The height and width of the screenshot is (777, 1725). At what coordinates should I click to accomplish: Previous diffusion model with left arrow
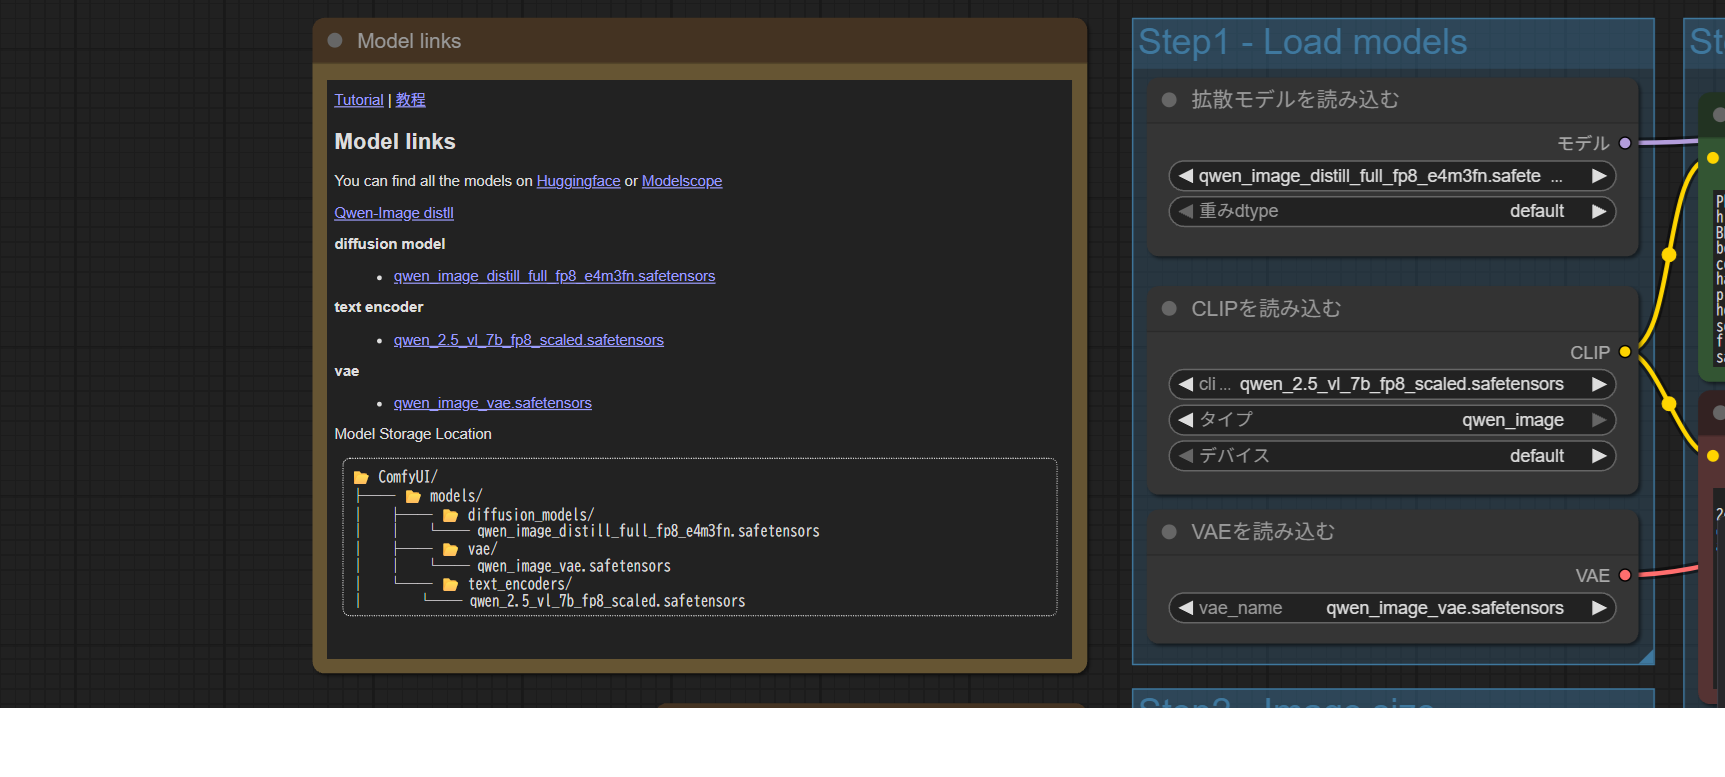tap(1186, 176)
